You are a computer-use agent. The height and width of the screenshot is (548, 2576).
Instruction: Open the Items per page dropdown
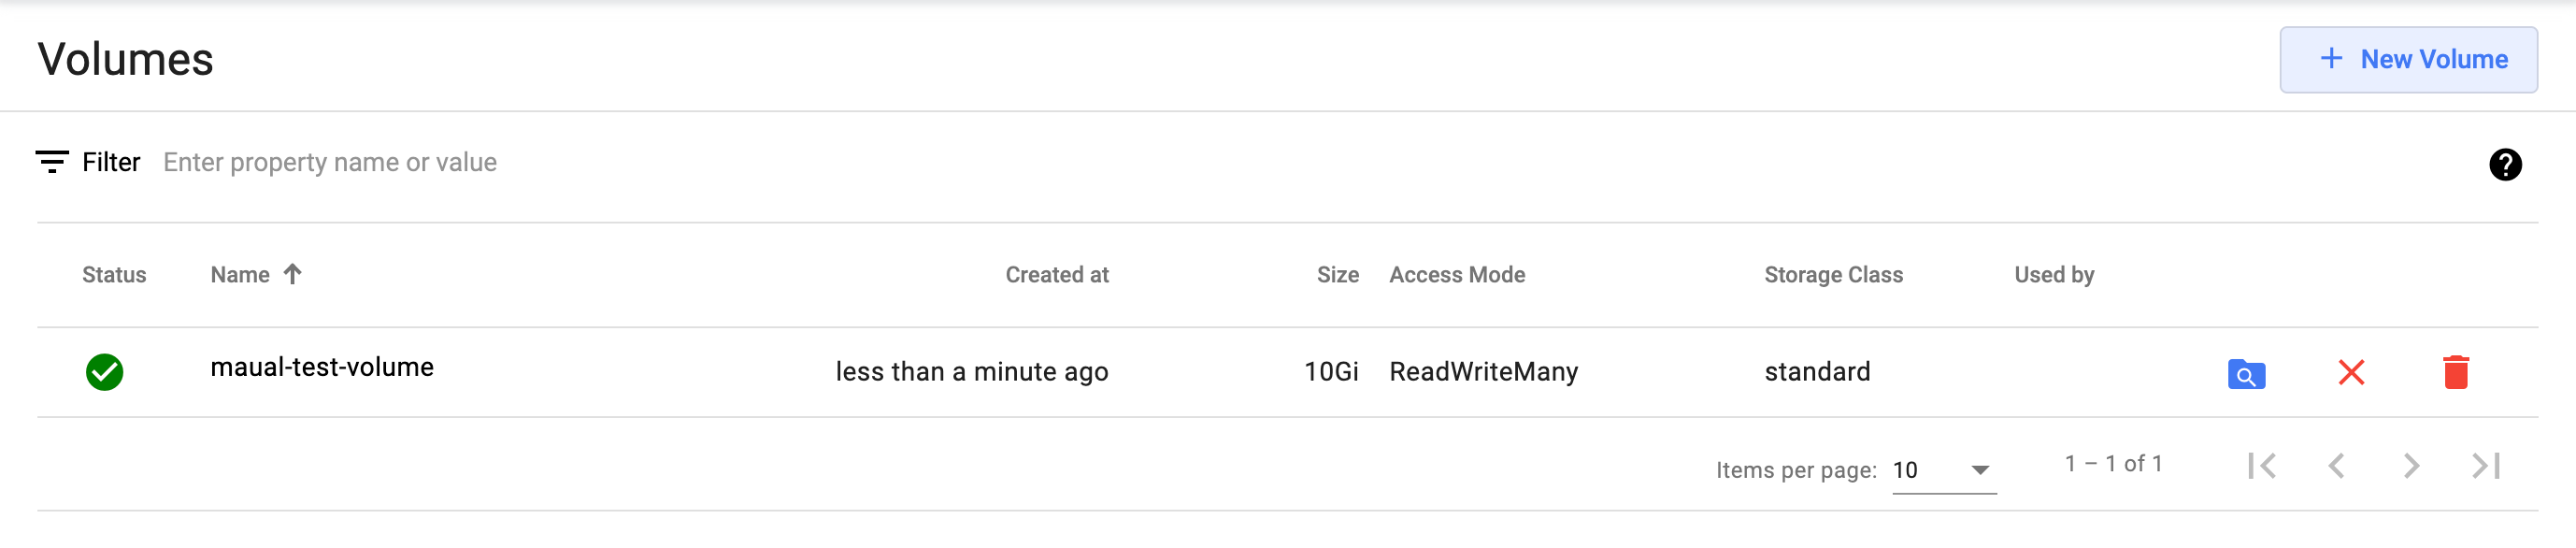(x=1943, y=470)
